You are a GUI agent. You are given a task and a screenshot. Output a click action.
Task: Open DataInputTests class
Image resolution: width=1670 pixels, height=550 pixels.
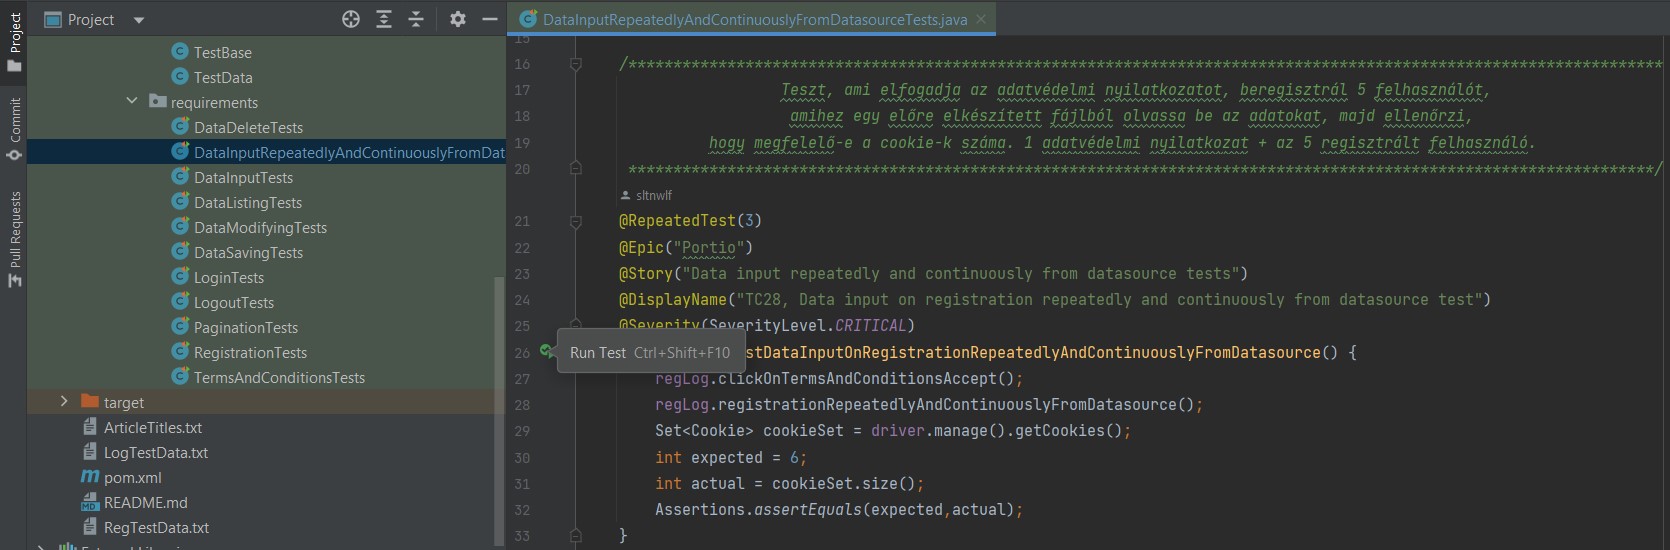tap(243, 177)
